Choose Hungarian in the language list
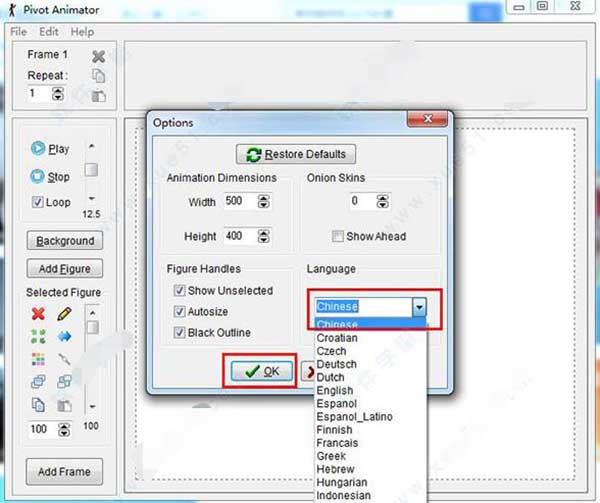 click(370, 482)
